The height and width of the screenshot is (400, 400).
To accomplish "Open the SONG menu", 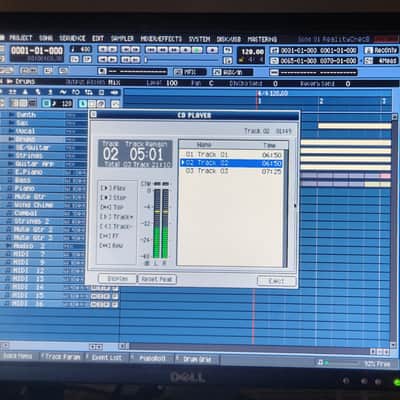I will point(46,38).
